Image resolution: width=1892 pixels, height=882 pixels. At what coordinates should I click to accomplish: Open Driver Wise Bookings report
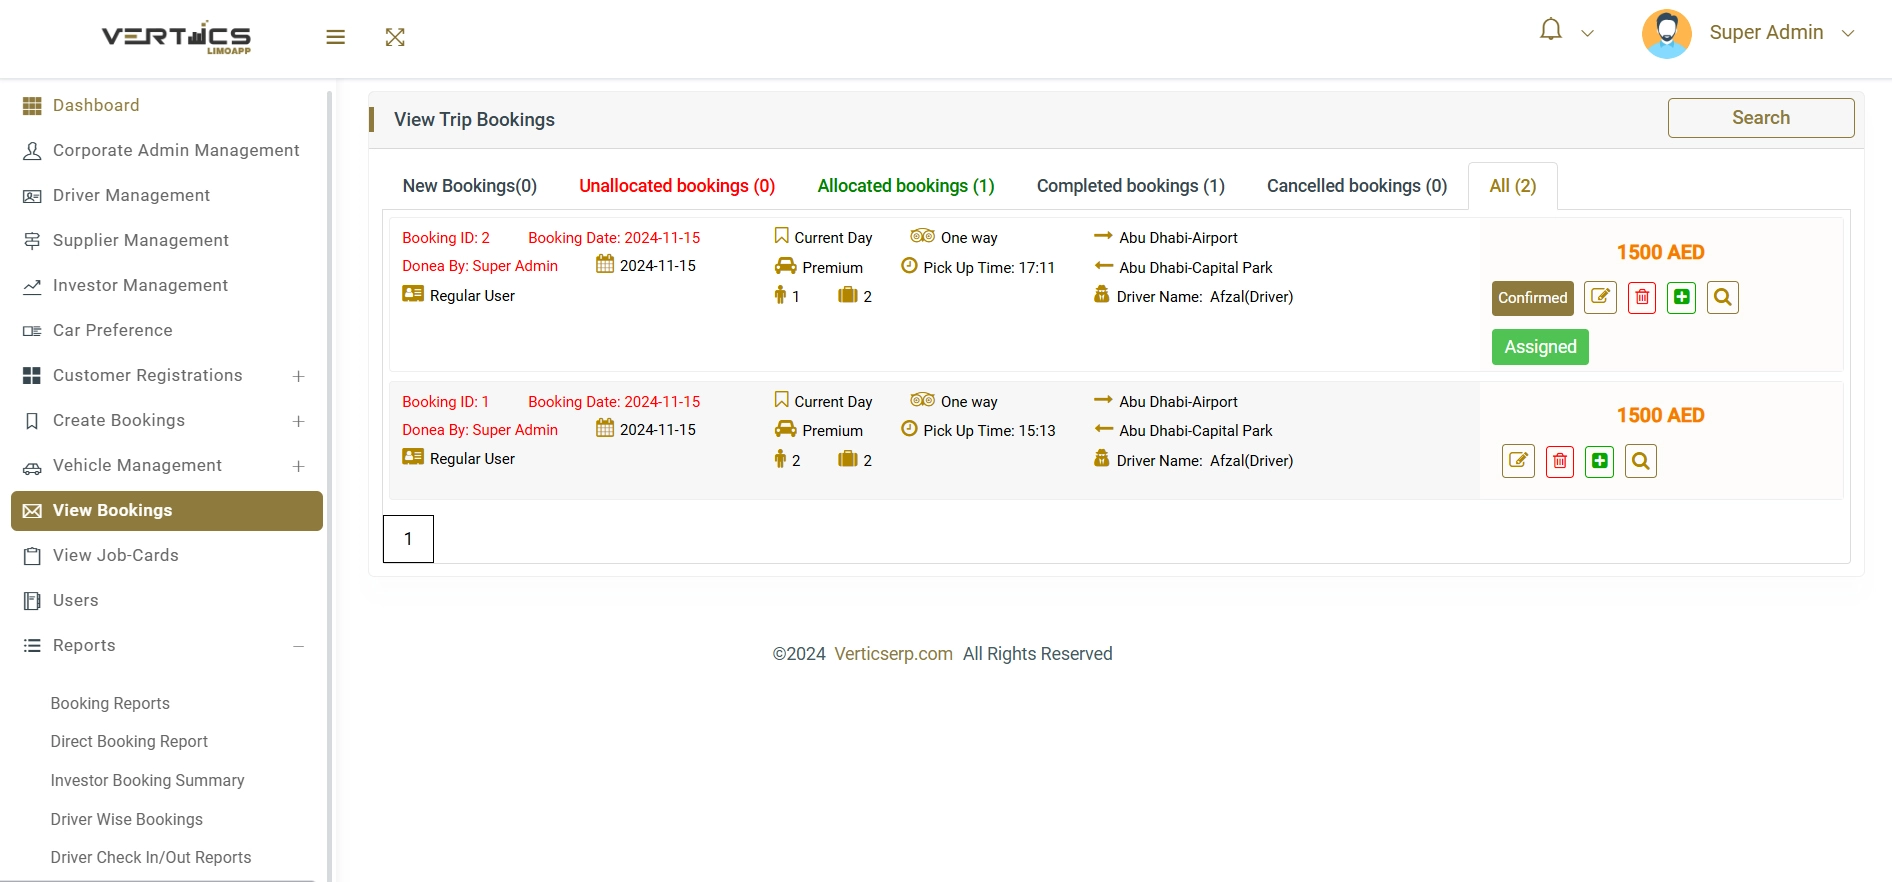[x=127, y=819]
